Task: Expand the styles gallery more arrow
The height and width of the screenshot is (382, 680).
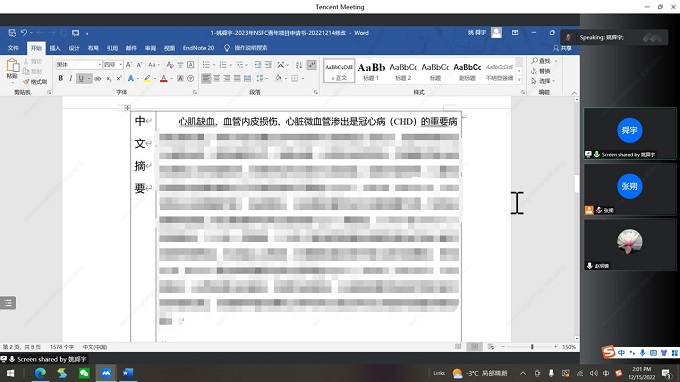Action: pos(519,80)
